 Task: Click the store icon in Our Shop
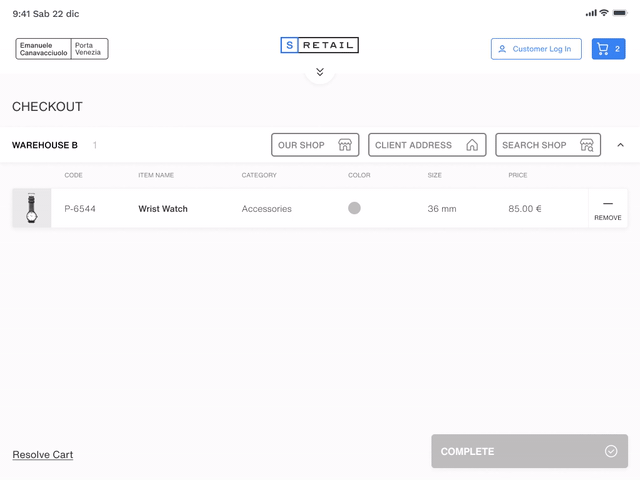tap(345, 145)
